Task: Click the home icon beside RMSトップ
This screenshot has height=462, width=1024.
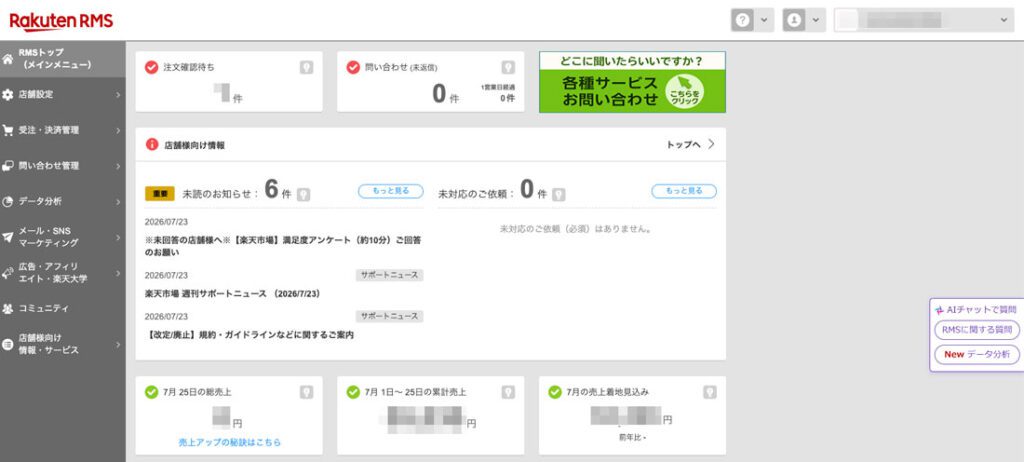Action: click(x=8, y=59)
